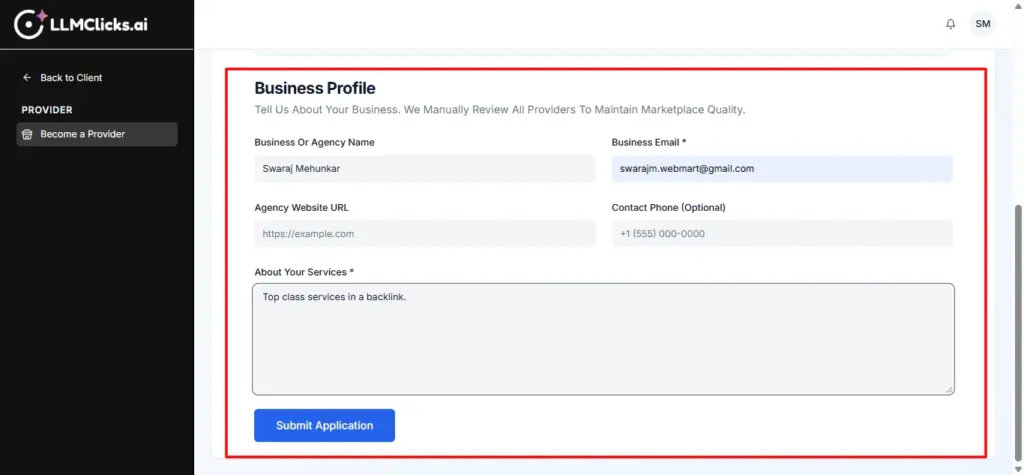The width and height of the screenshot is (1024, 475).
Task: Click the Contact Phone (Optional) label
Action: [x=668, y=208]
